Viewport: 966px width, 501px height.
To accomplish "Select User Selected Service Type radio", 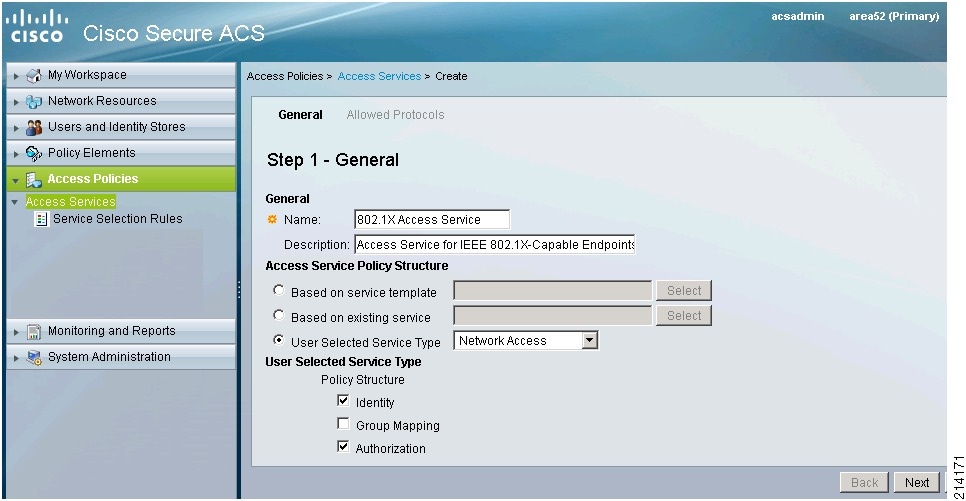I will tap(278, 340).
